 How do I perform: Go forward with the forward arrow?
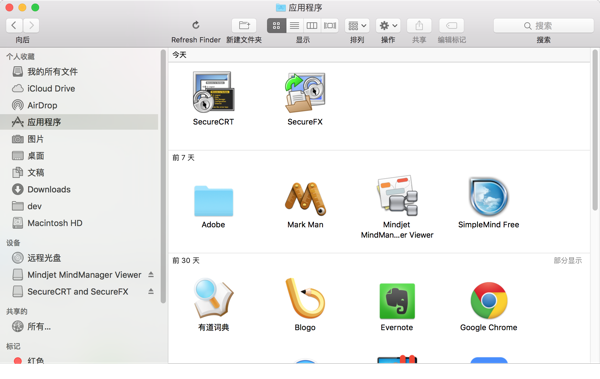tap(31, 26)
